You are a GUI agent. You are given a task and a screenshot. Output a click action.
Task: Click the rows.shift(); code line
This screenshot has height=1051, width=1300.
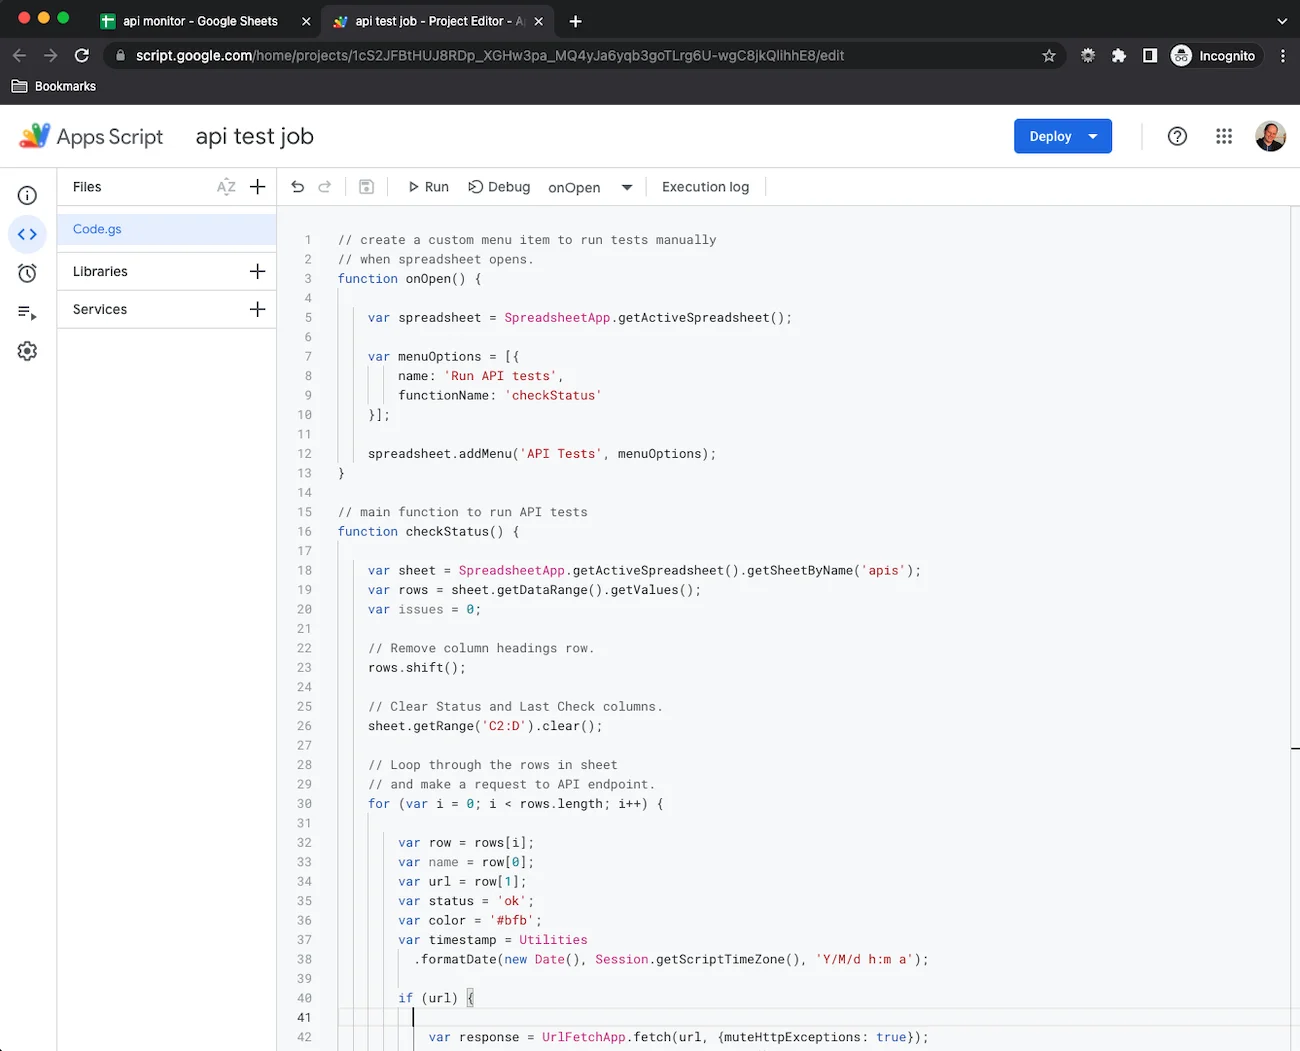point(417,668)
